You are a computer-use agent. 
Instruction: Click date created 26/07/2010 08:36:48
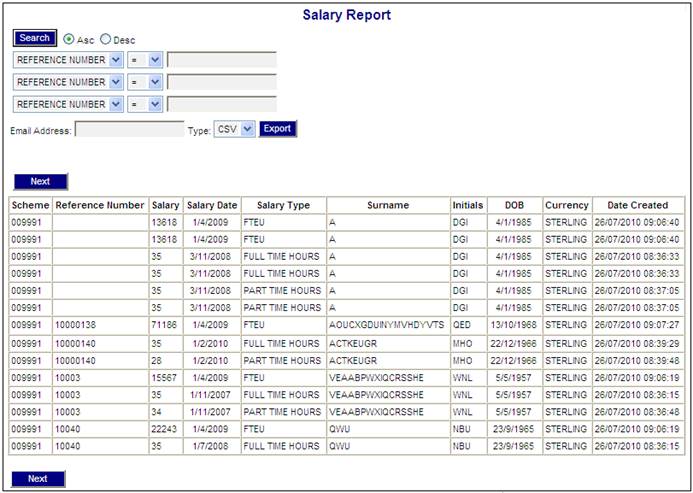click(x=638, y=412)
